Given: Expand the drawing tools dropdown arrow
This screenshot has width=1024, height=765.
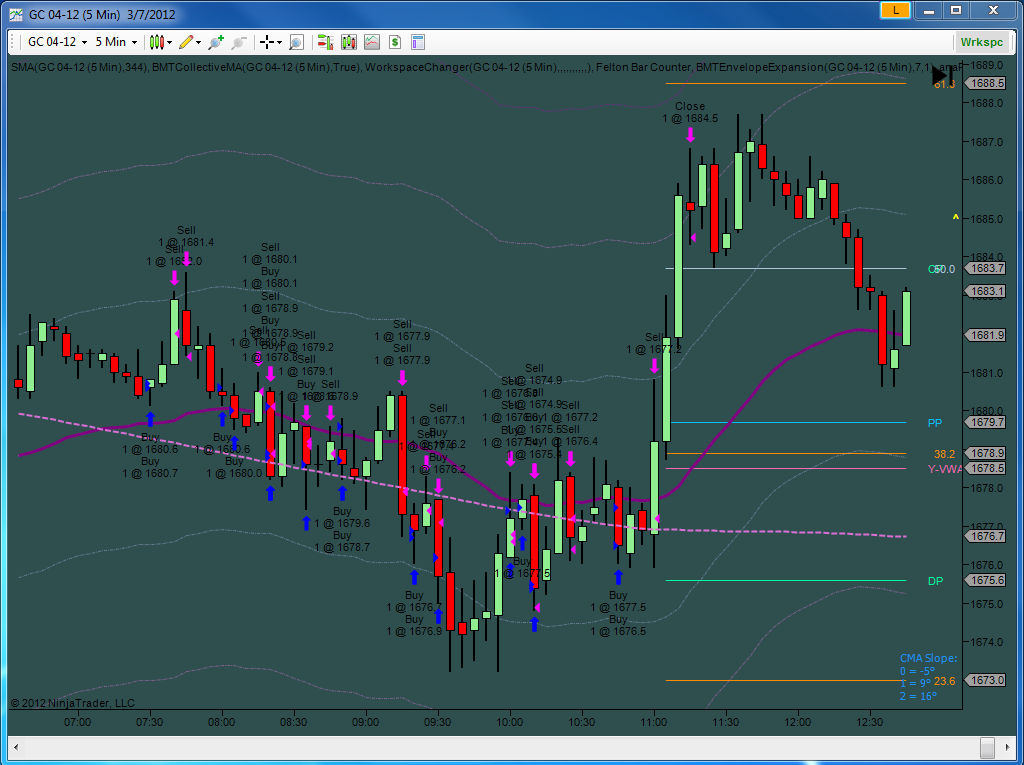Looking at the screenshot, I should click(199, 42).
